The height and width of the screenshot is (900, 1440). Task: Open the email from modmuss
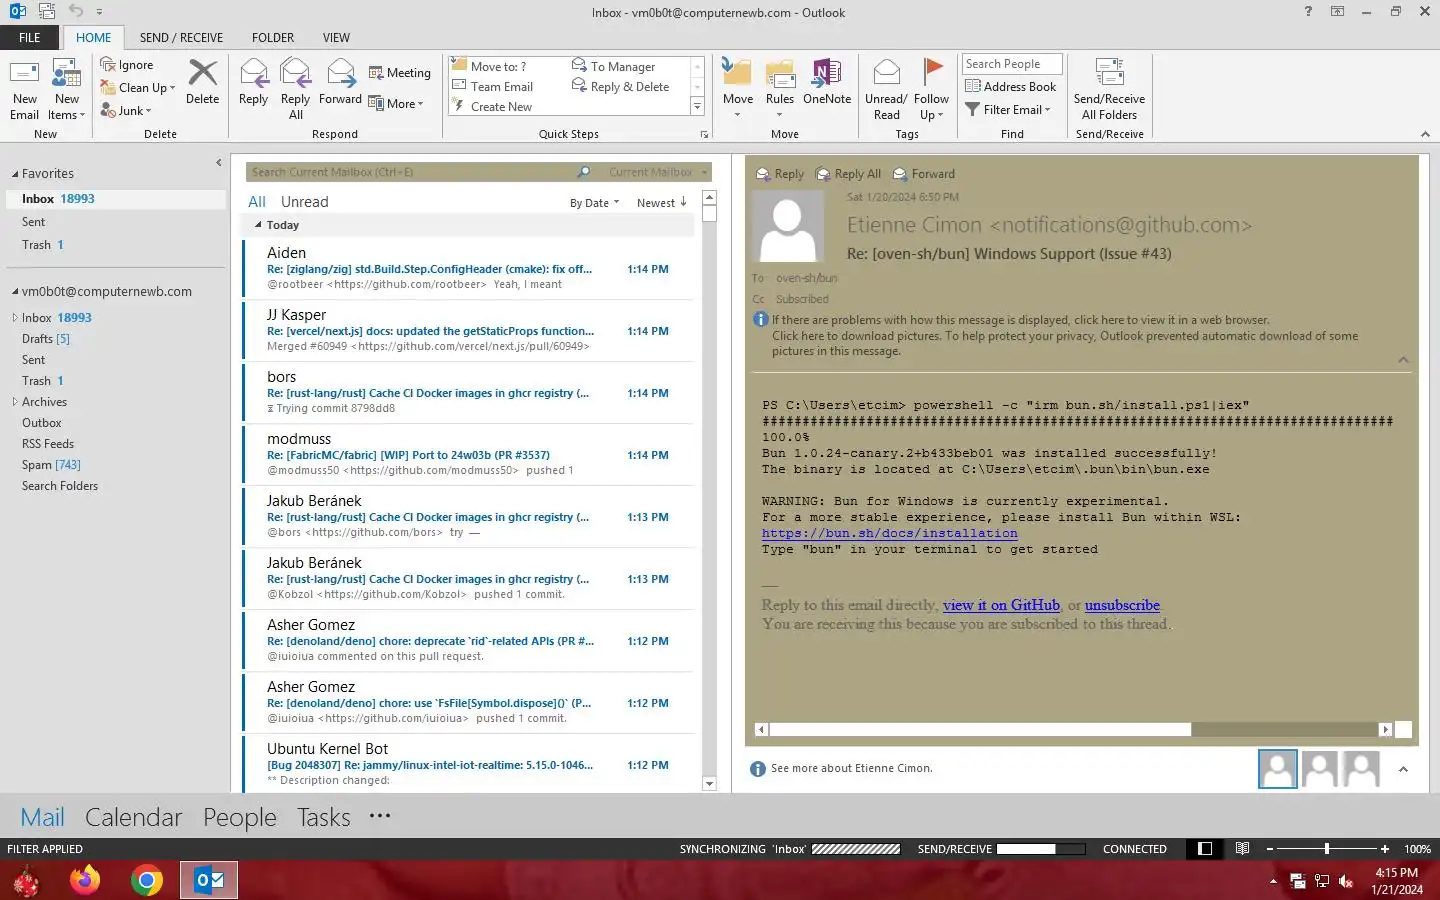468,454
